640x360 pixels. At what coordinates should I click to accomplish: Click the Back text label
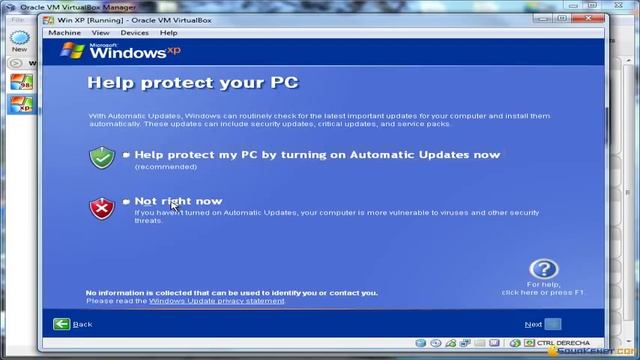(x=82, y=324)
